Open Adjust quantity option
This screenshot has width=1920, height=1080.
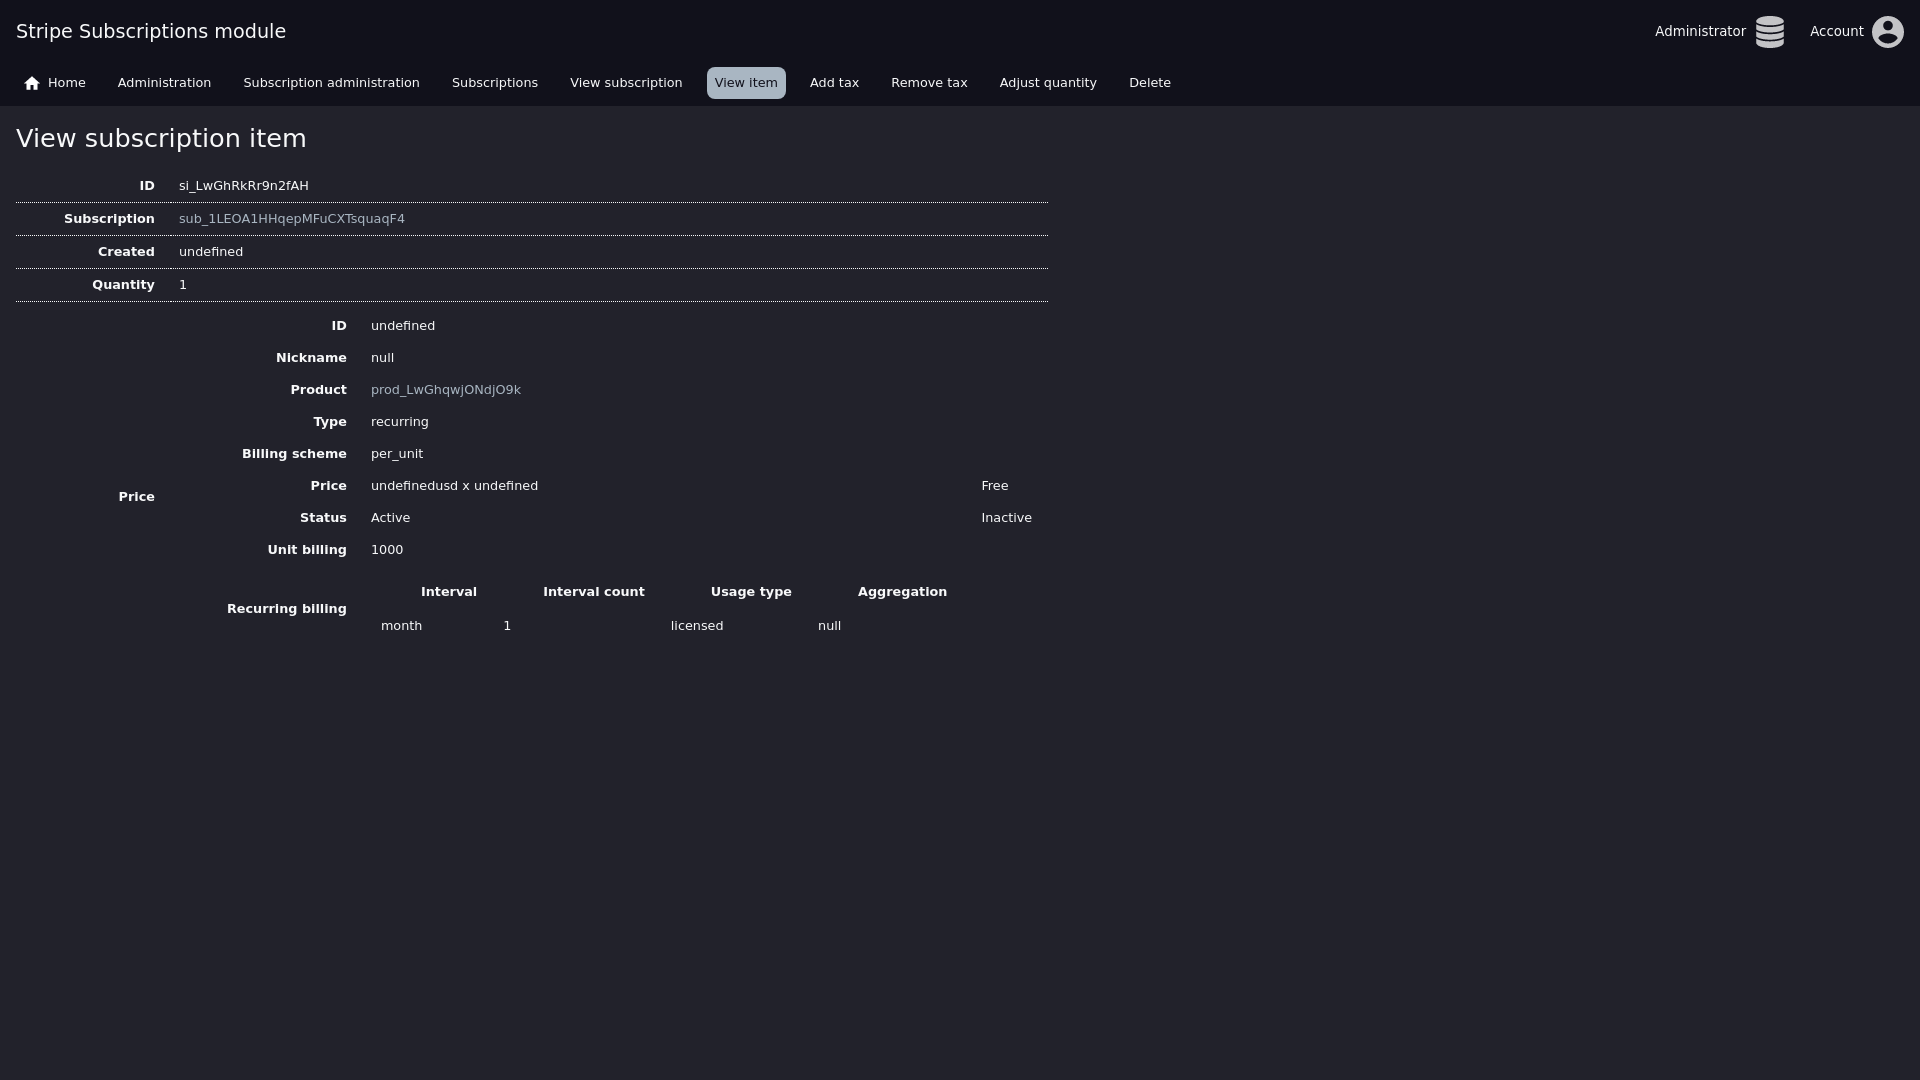click(x=1048, y=83)
